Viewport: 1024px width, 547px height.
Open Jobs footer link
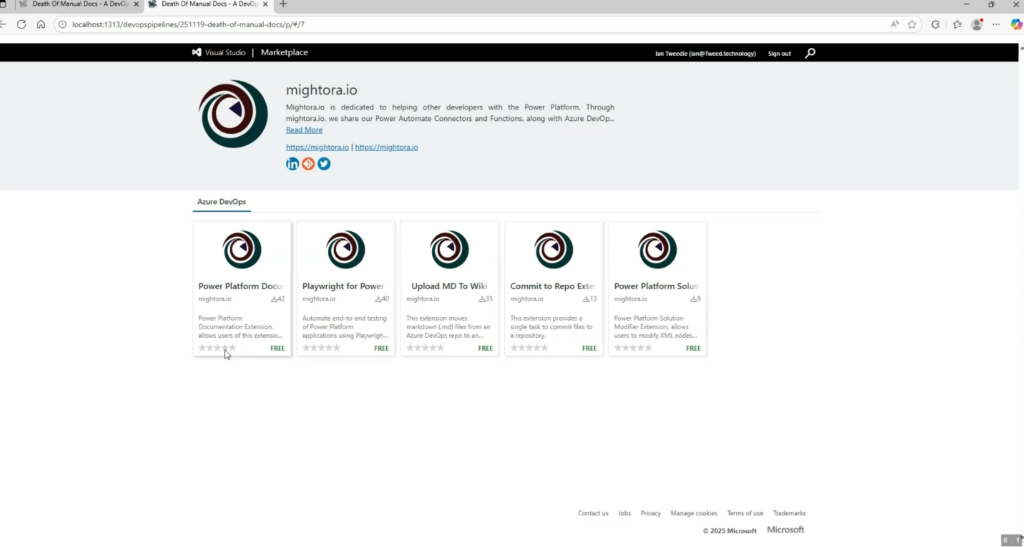pos(624,513)
